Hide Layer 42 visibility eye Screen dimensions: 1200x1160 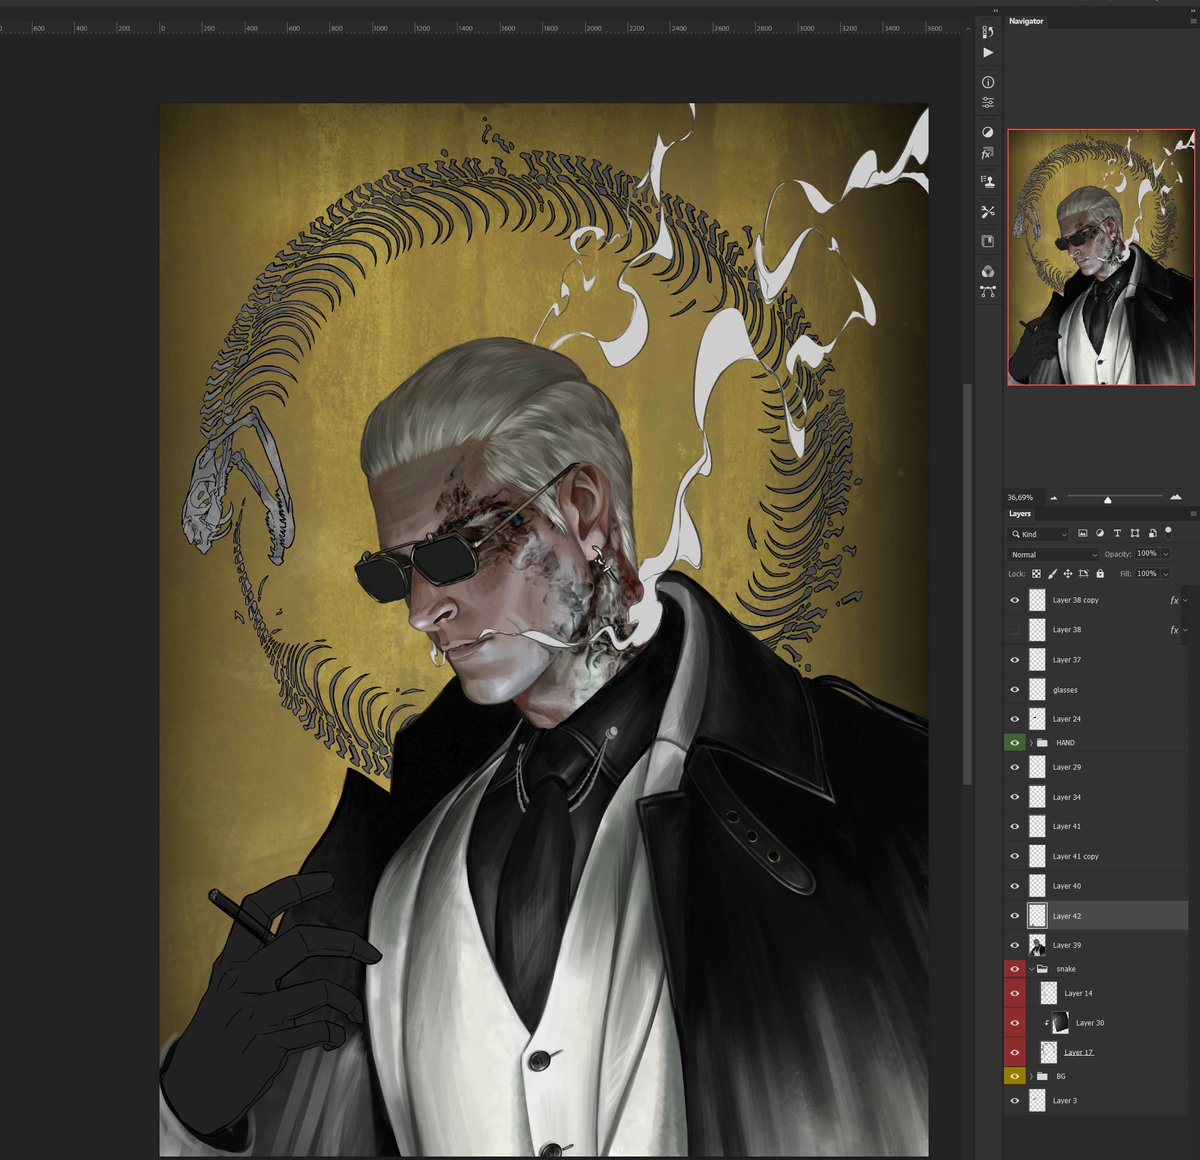[1015, 916]
